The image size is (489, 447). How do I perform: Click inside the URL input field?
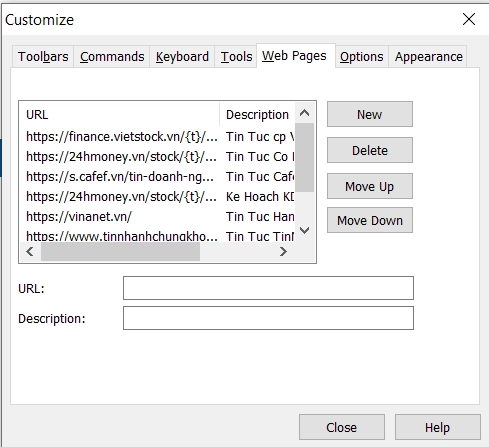pos(268,288)
